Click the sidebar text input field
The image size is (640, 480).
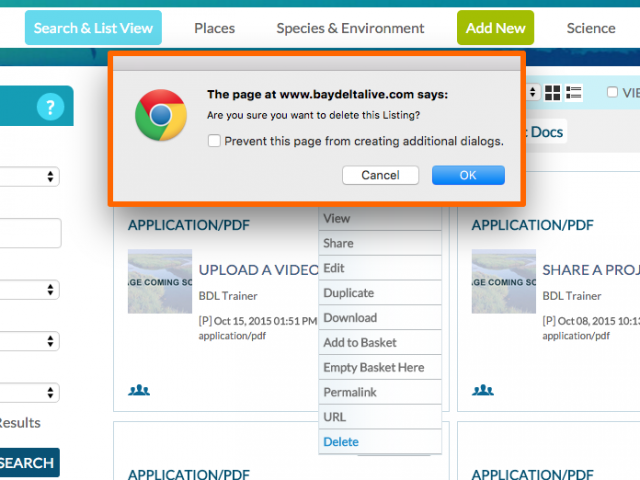[x=29, y=233]
